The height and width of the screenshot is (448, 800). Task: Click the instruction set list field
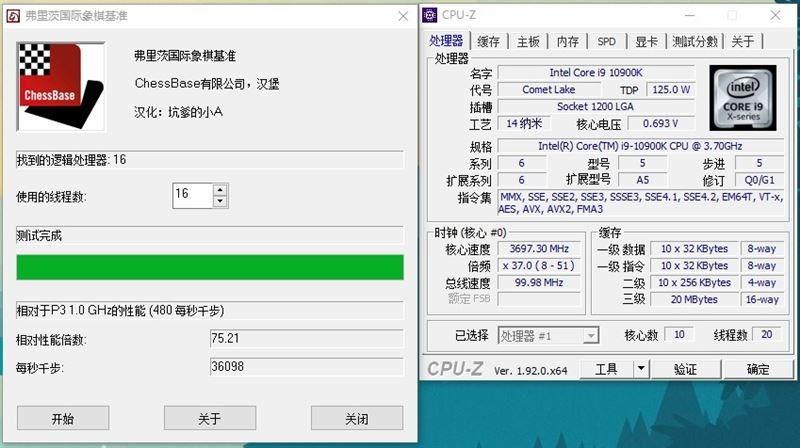640,203
